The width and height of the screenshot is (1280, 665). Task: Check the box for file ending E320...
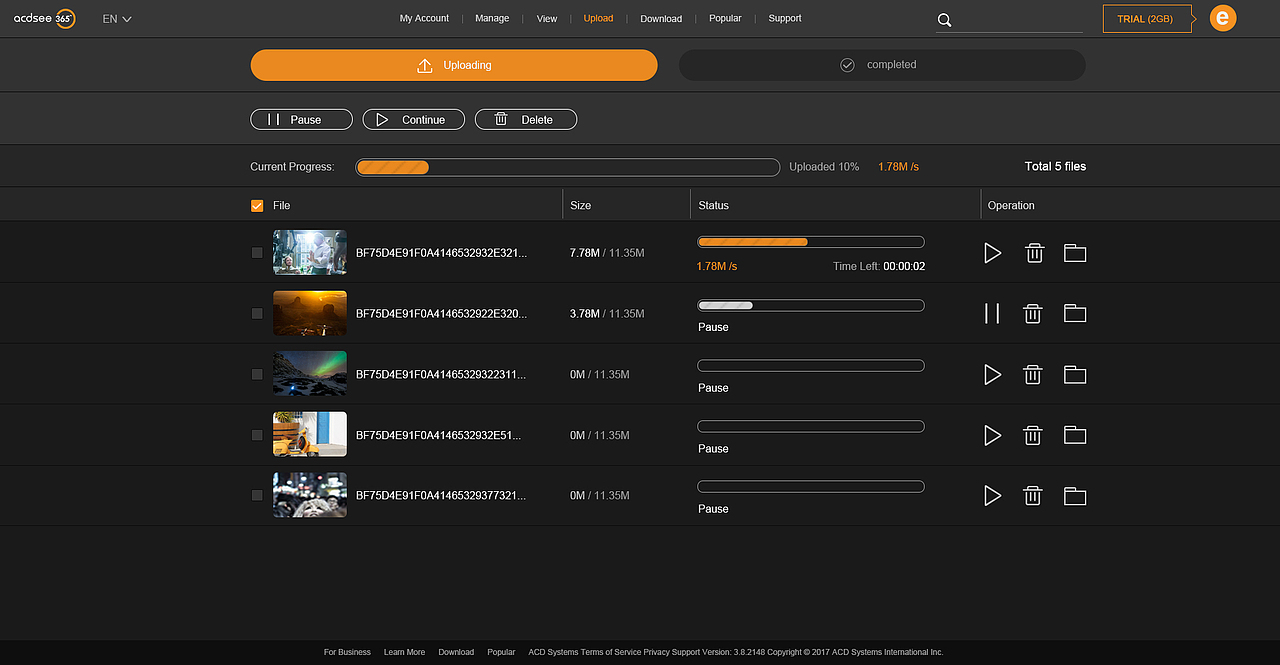(x=257, y=313)
